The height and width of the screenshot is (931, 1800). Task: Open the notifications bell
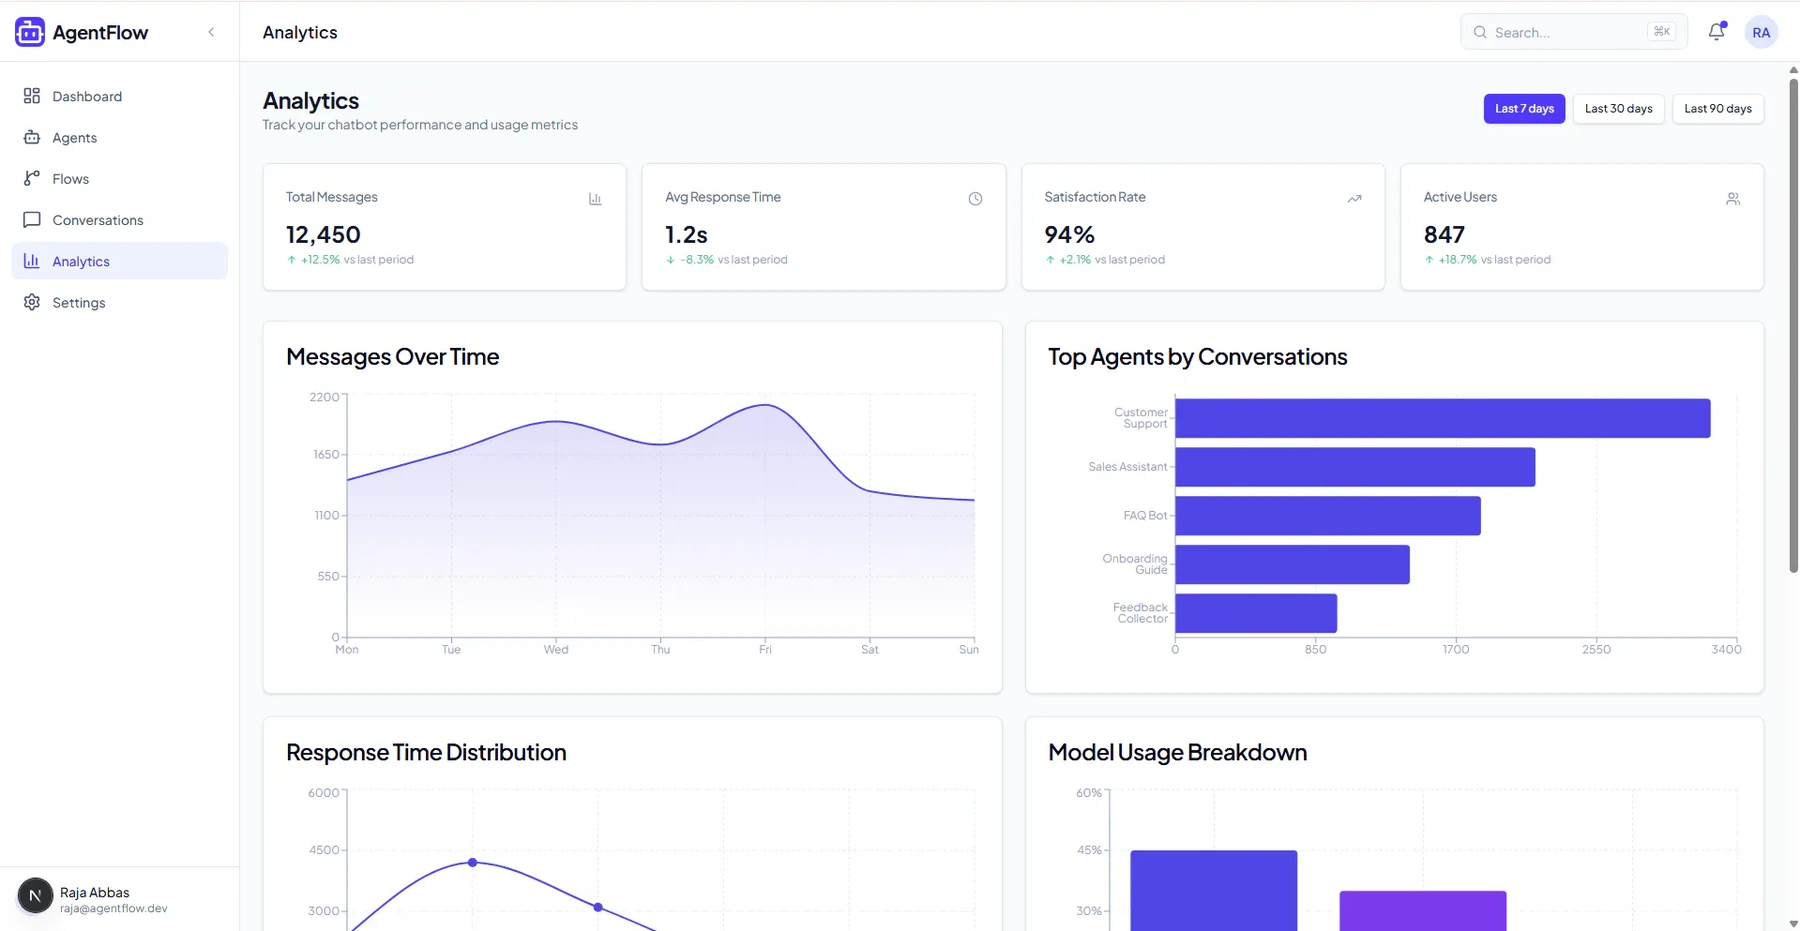[x=1716, y=31]
